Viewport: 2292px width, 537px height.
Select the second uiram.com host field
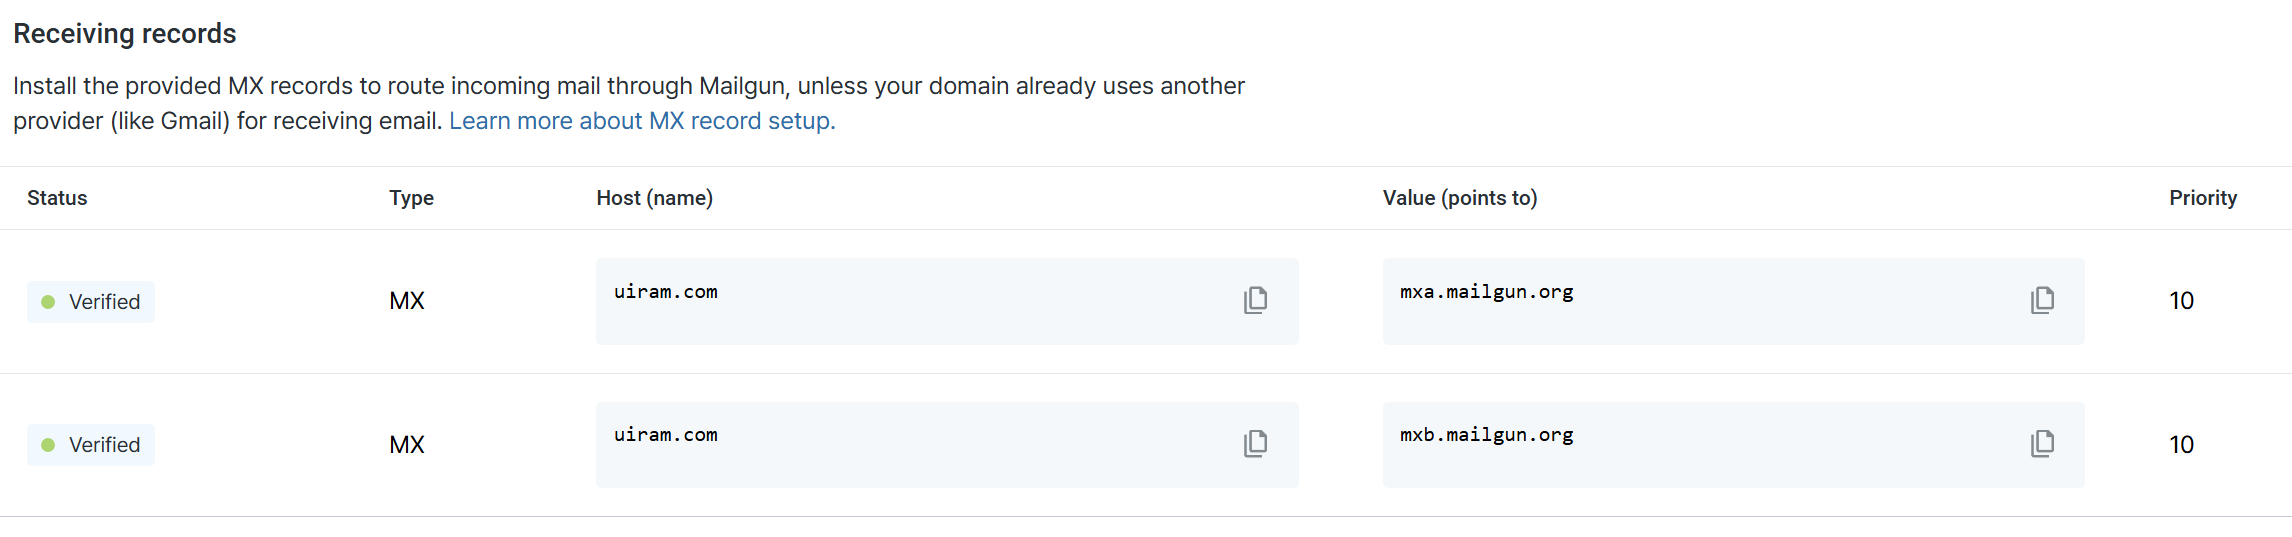pos(947,445)
